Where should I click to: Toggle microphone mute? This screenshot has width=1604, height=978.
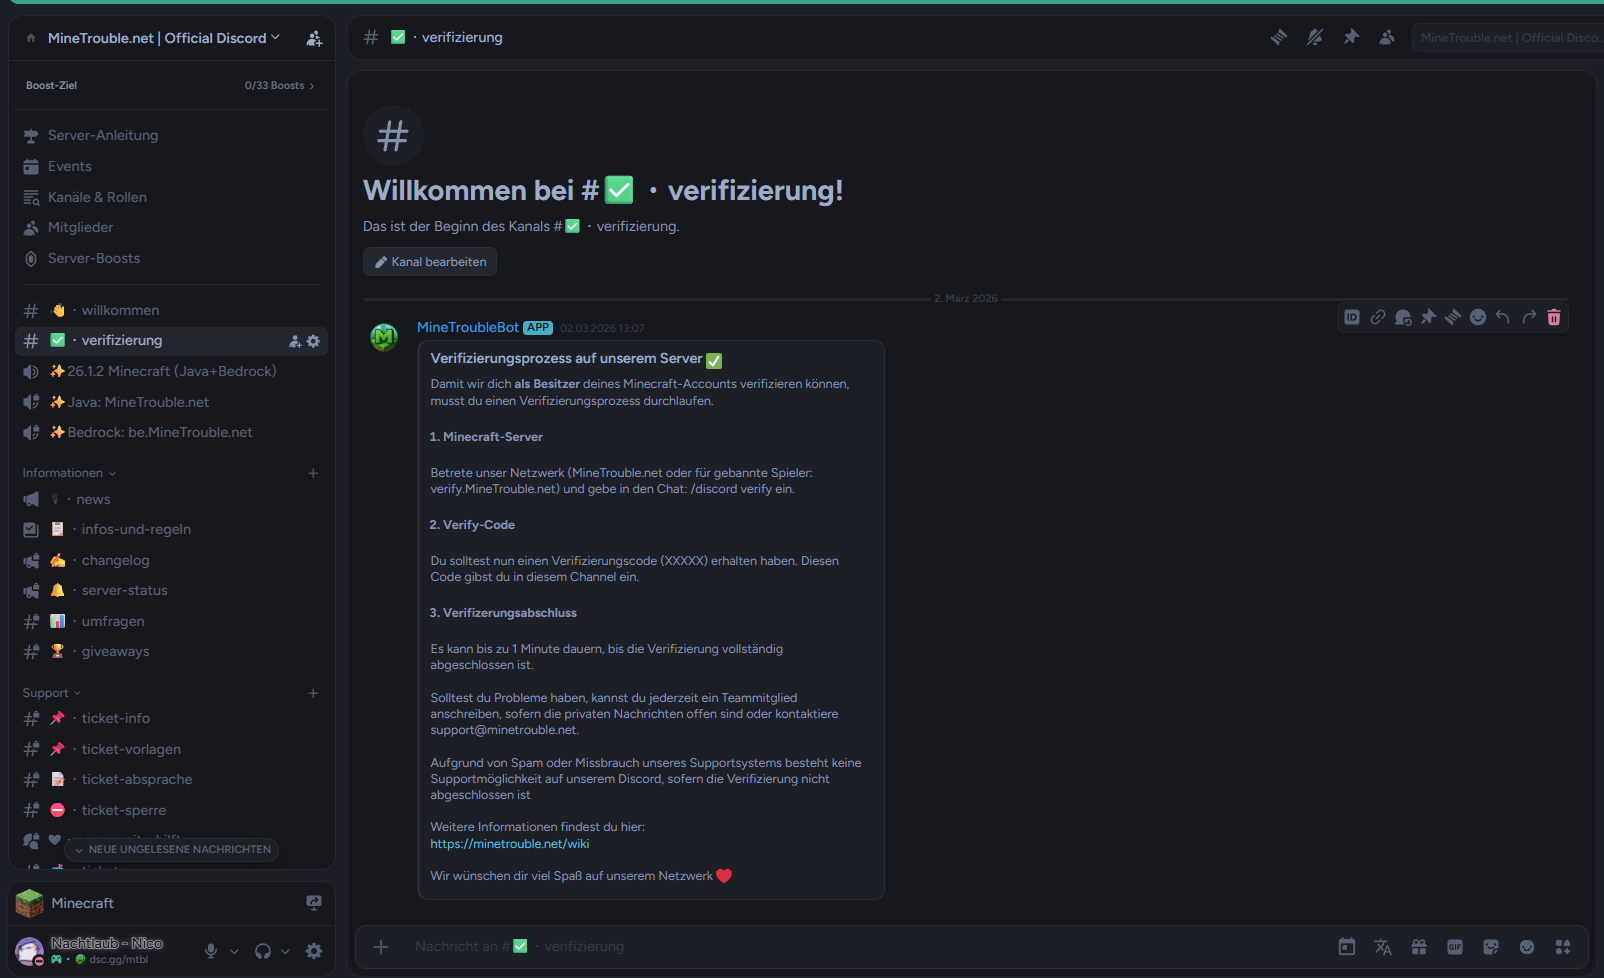click(211, 951)
